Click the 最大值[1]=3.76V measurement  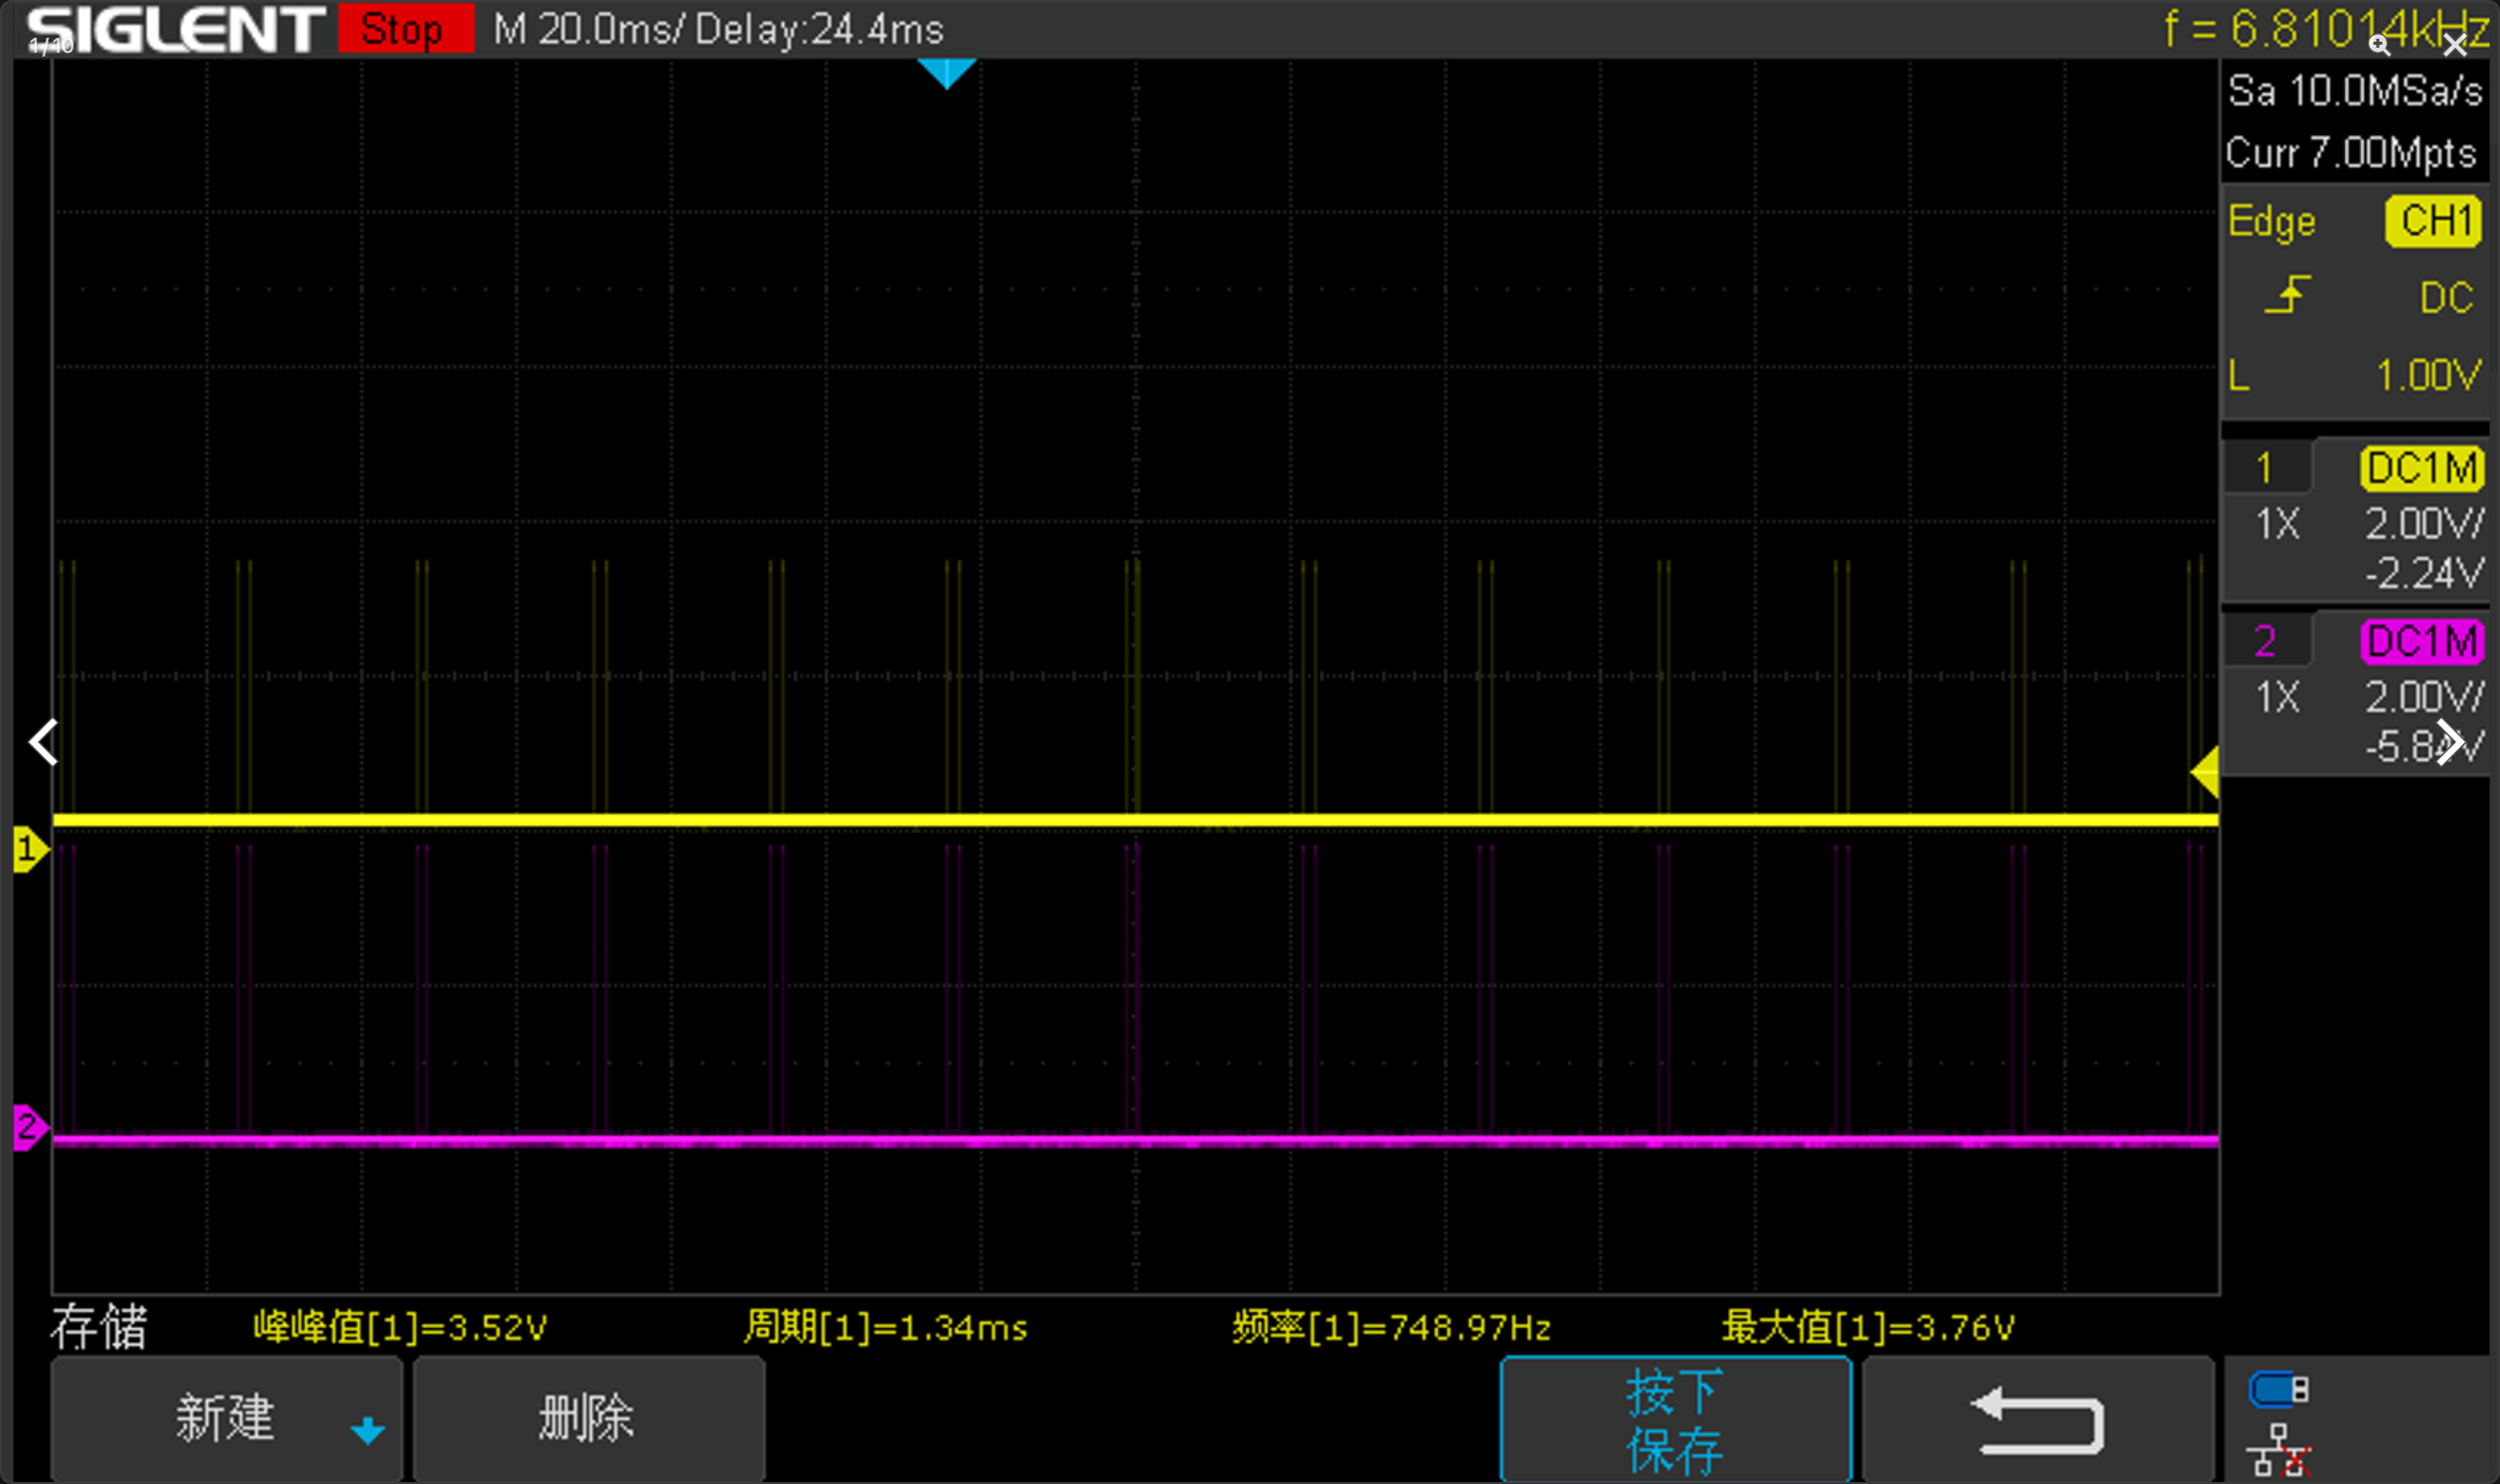click(1868, 1327)
